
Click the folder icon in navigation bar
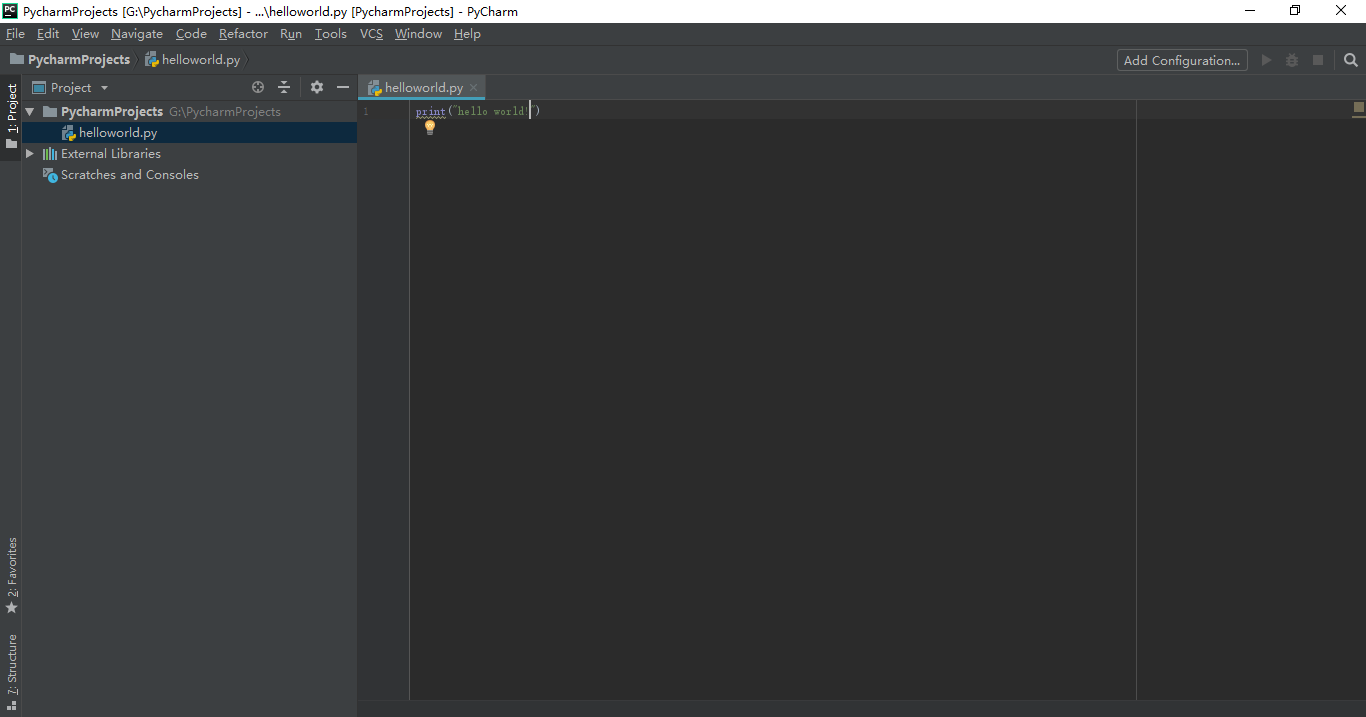tap(17, 60)
